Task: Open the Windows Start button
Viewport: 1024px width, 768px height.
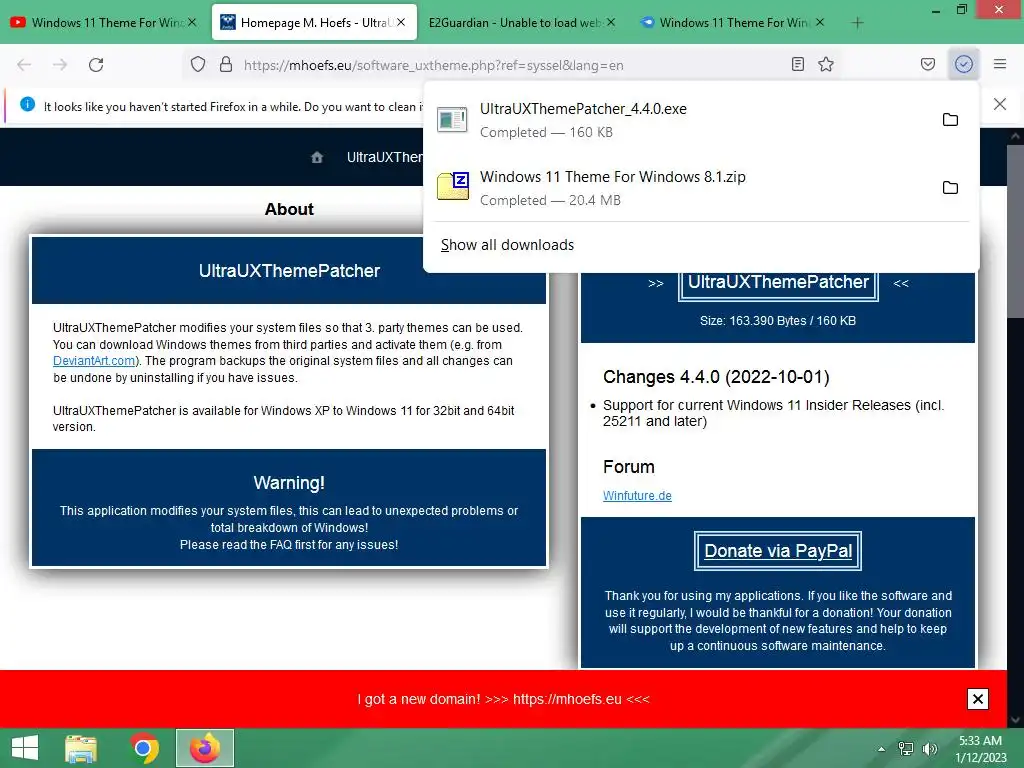Action: pos(25,748)
